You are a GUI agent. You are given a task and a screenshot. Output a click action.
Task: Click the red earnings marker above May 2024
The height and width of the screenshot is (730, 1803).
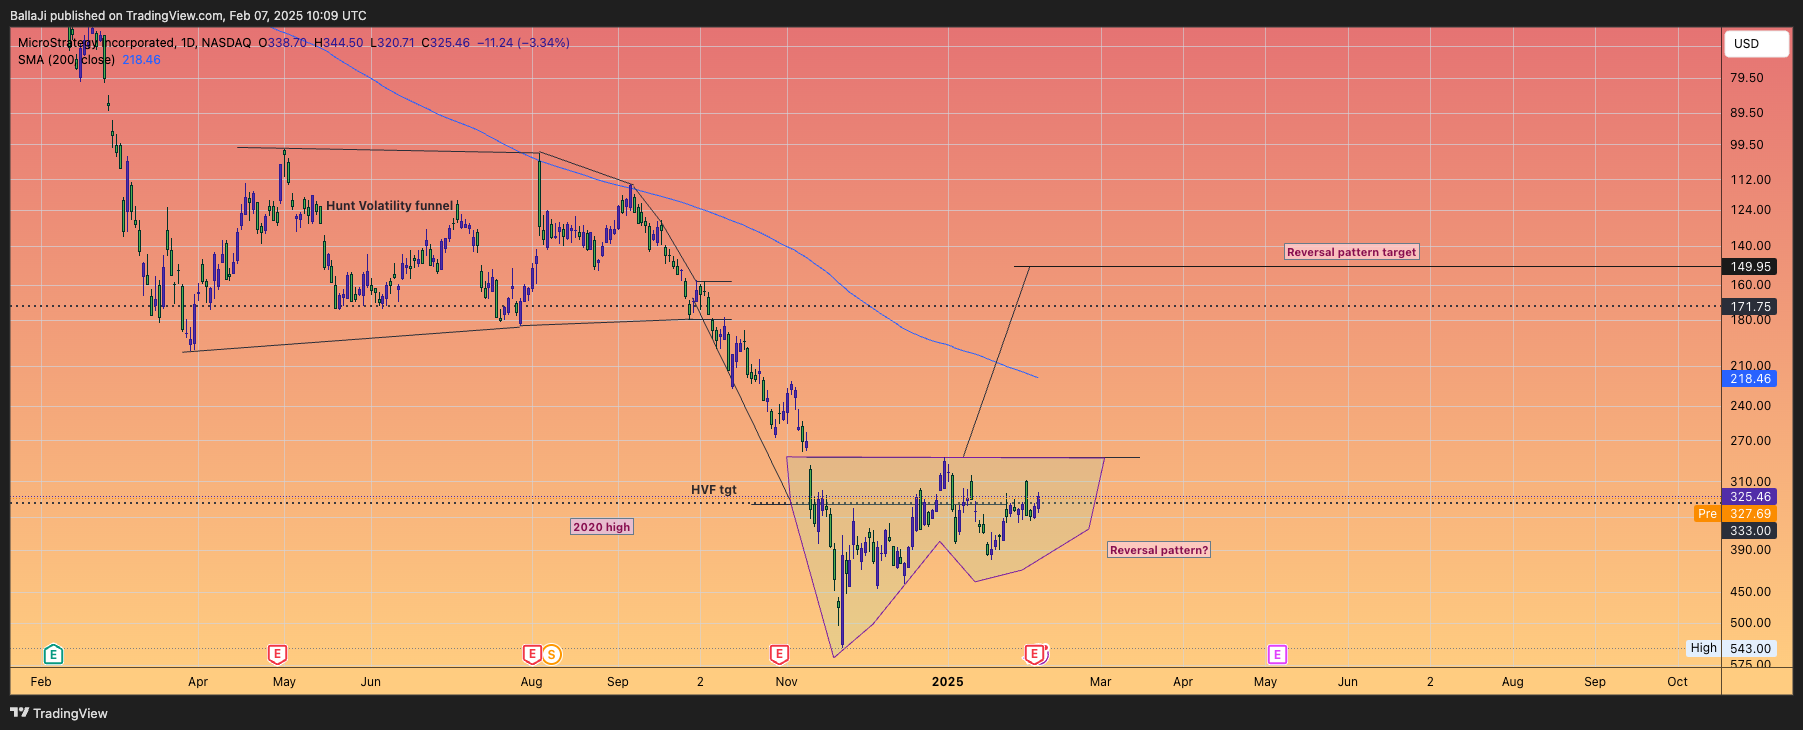277,655
